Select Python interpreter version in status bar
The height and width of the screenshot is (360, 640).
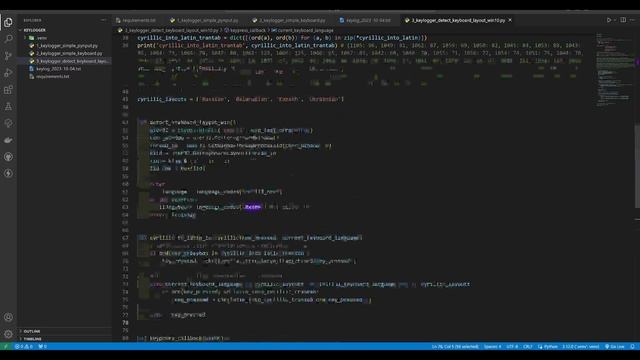pos(580,347)
